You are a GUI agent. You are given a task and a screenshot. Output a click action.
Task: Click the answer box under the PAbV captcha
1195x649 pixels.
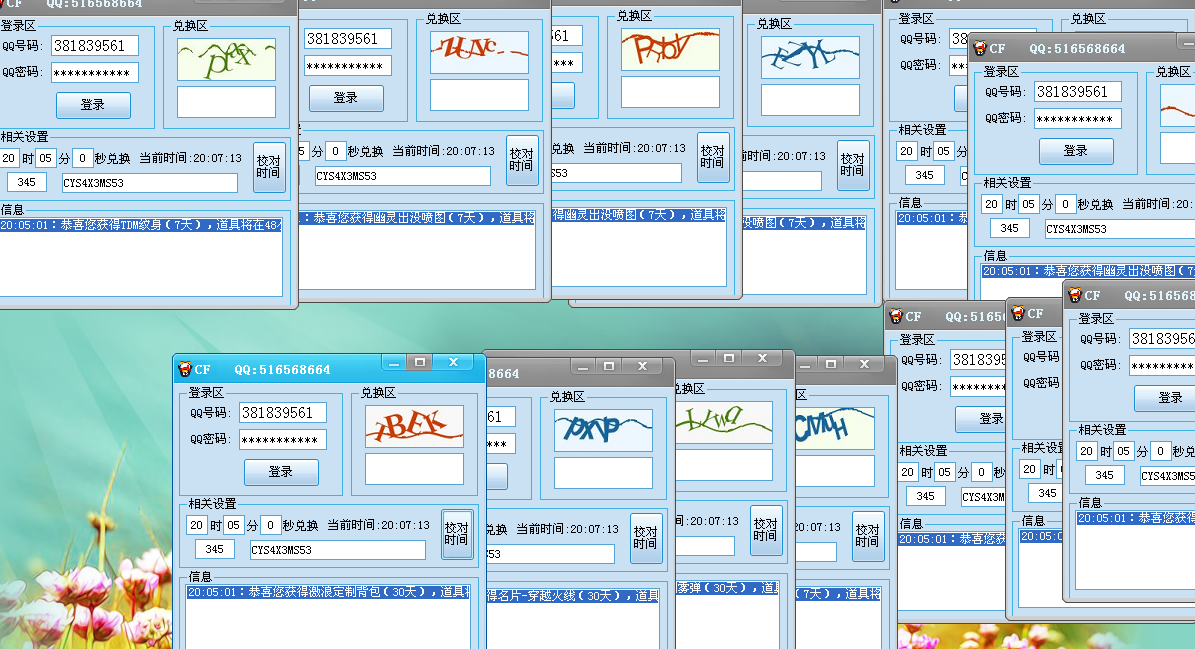671,92
